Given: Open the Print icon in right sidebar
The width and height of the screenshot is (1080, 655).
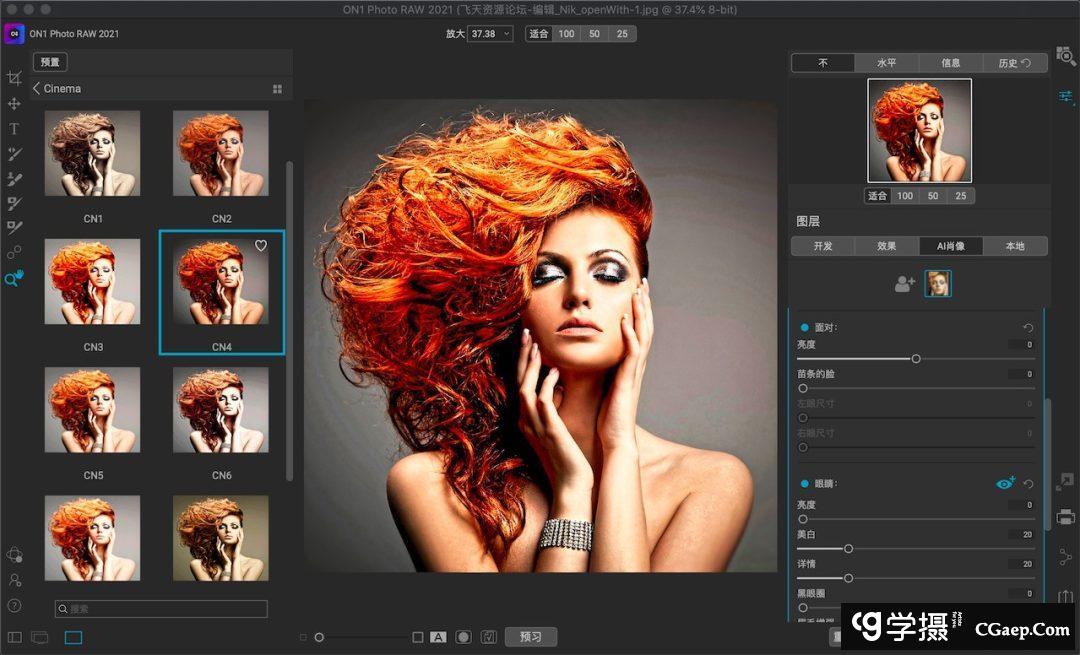Looking at the screenshot, I should pyautogui.click(x=1066, y=517).
